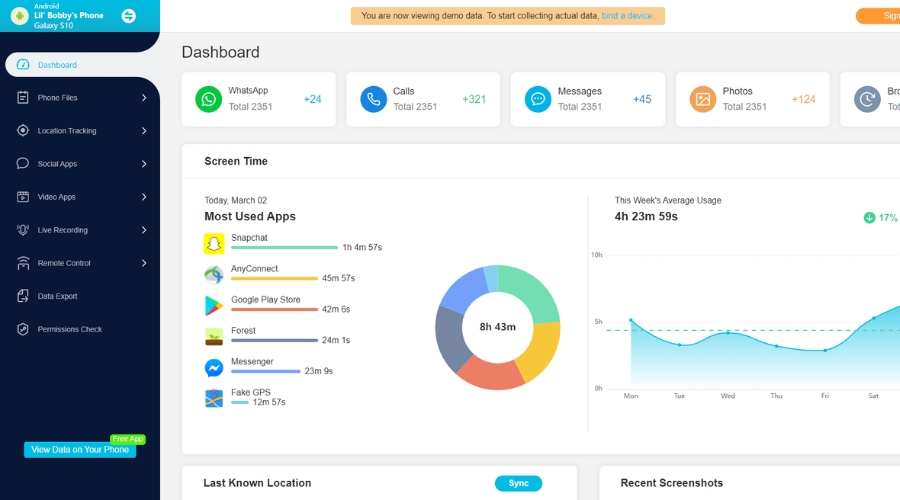Screen dimensions: 900x500
Task: Click the Messages chat bubble icon
Action: point(538,99)
